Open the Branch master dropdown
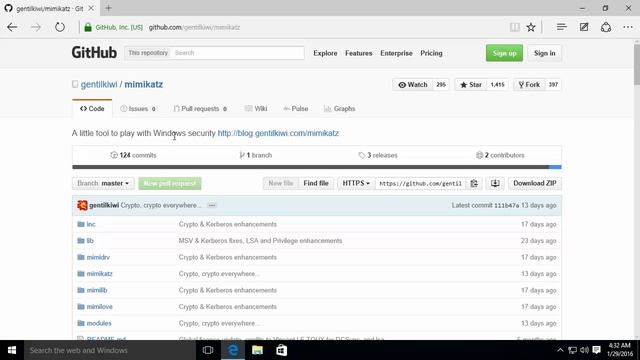This screenshot has width=640, height=360. tap(103, 183)
